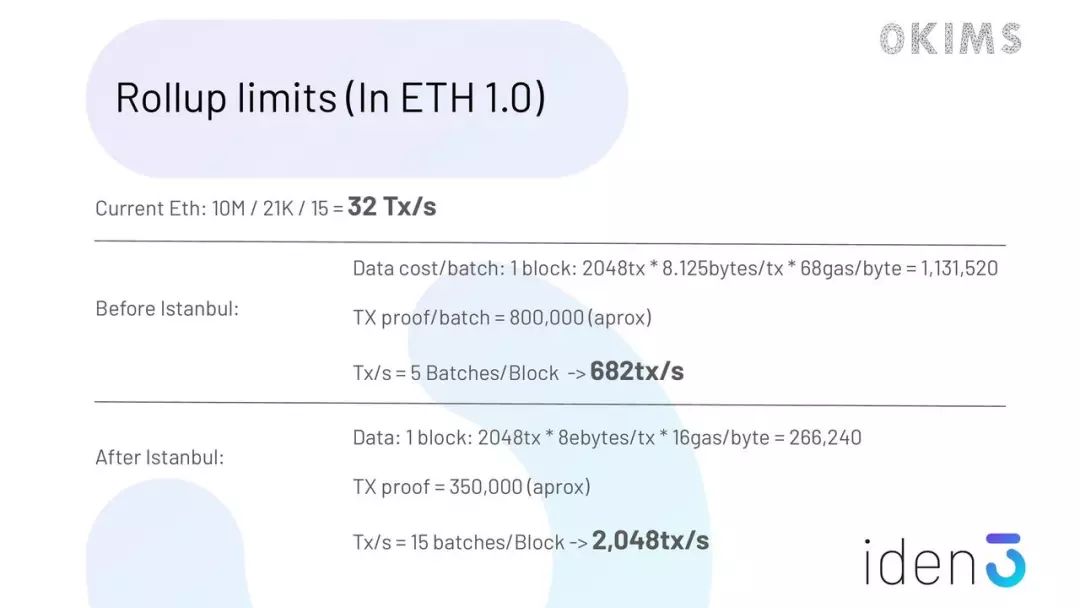Click the (In ETH 1.0) title part
Image resolution: width=1080 pixels, height=608 pixels.
[444, 98]
